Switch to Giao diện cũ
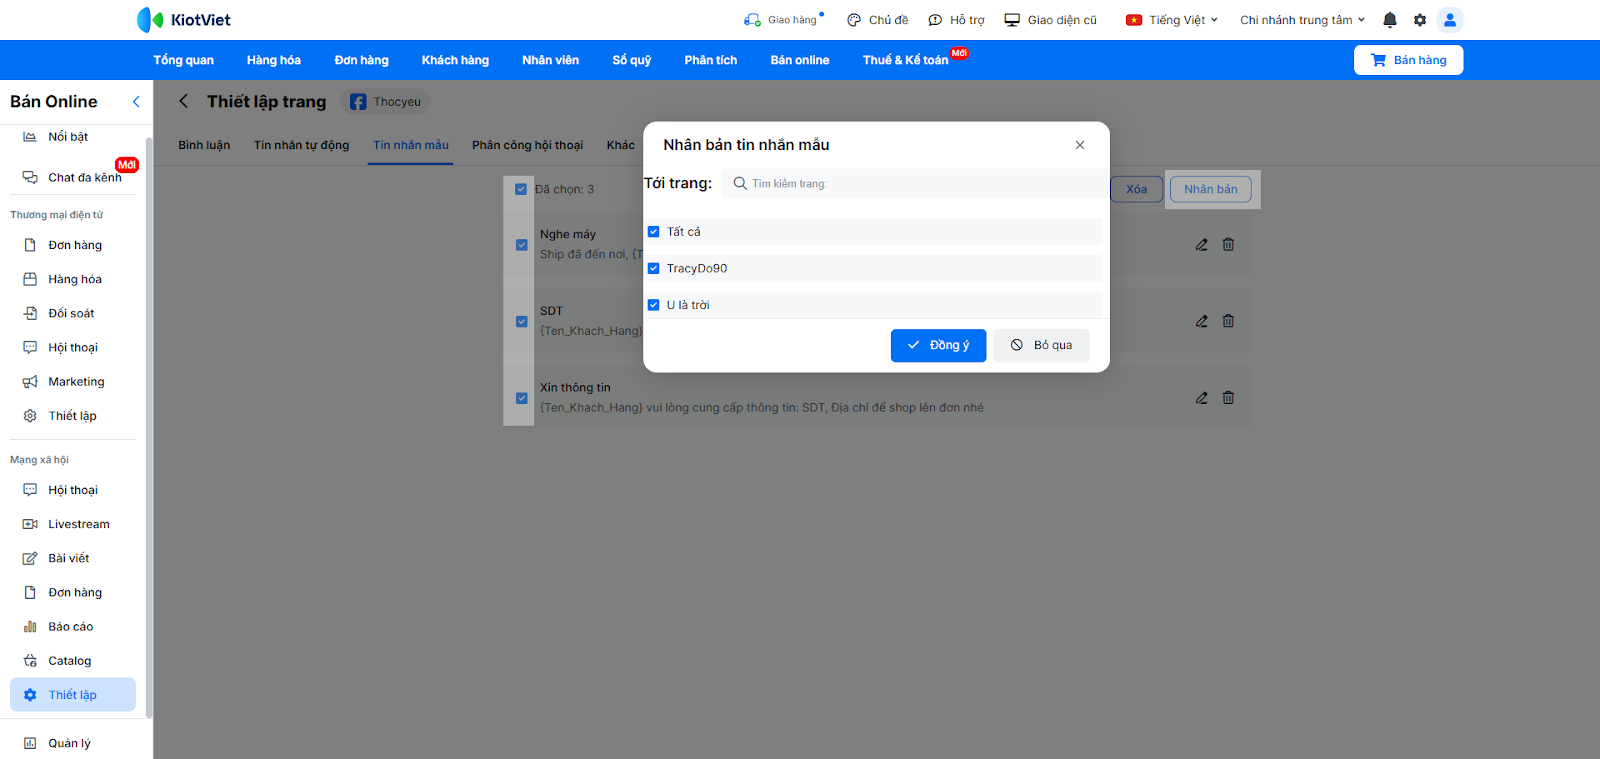The width and height of the screenshot is (1600, 759). [1051, 20]
